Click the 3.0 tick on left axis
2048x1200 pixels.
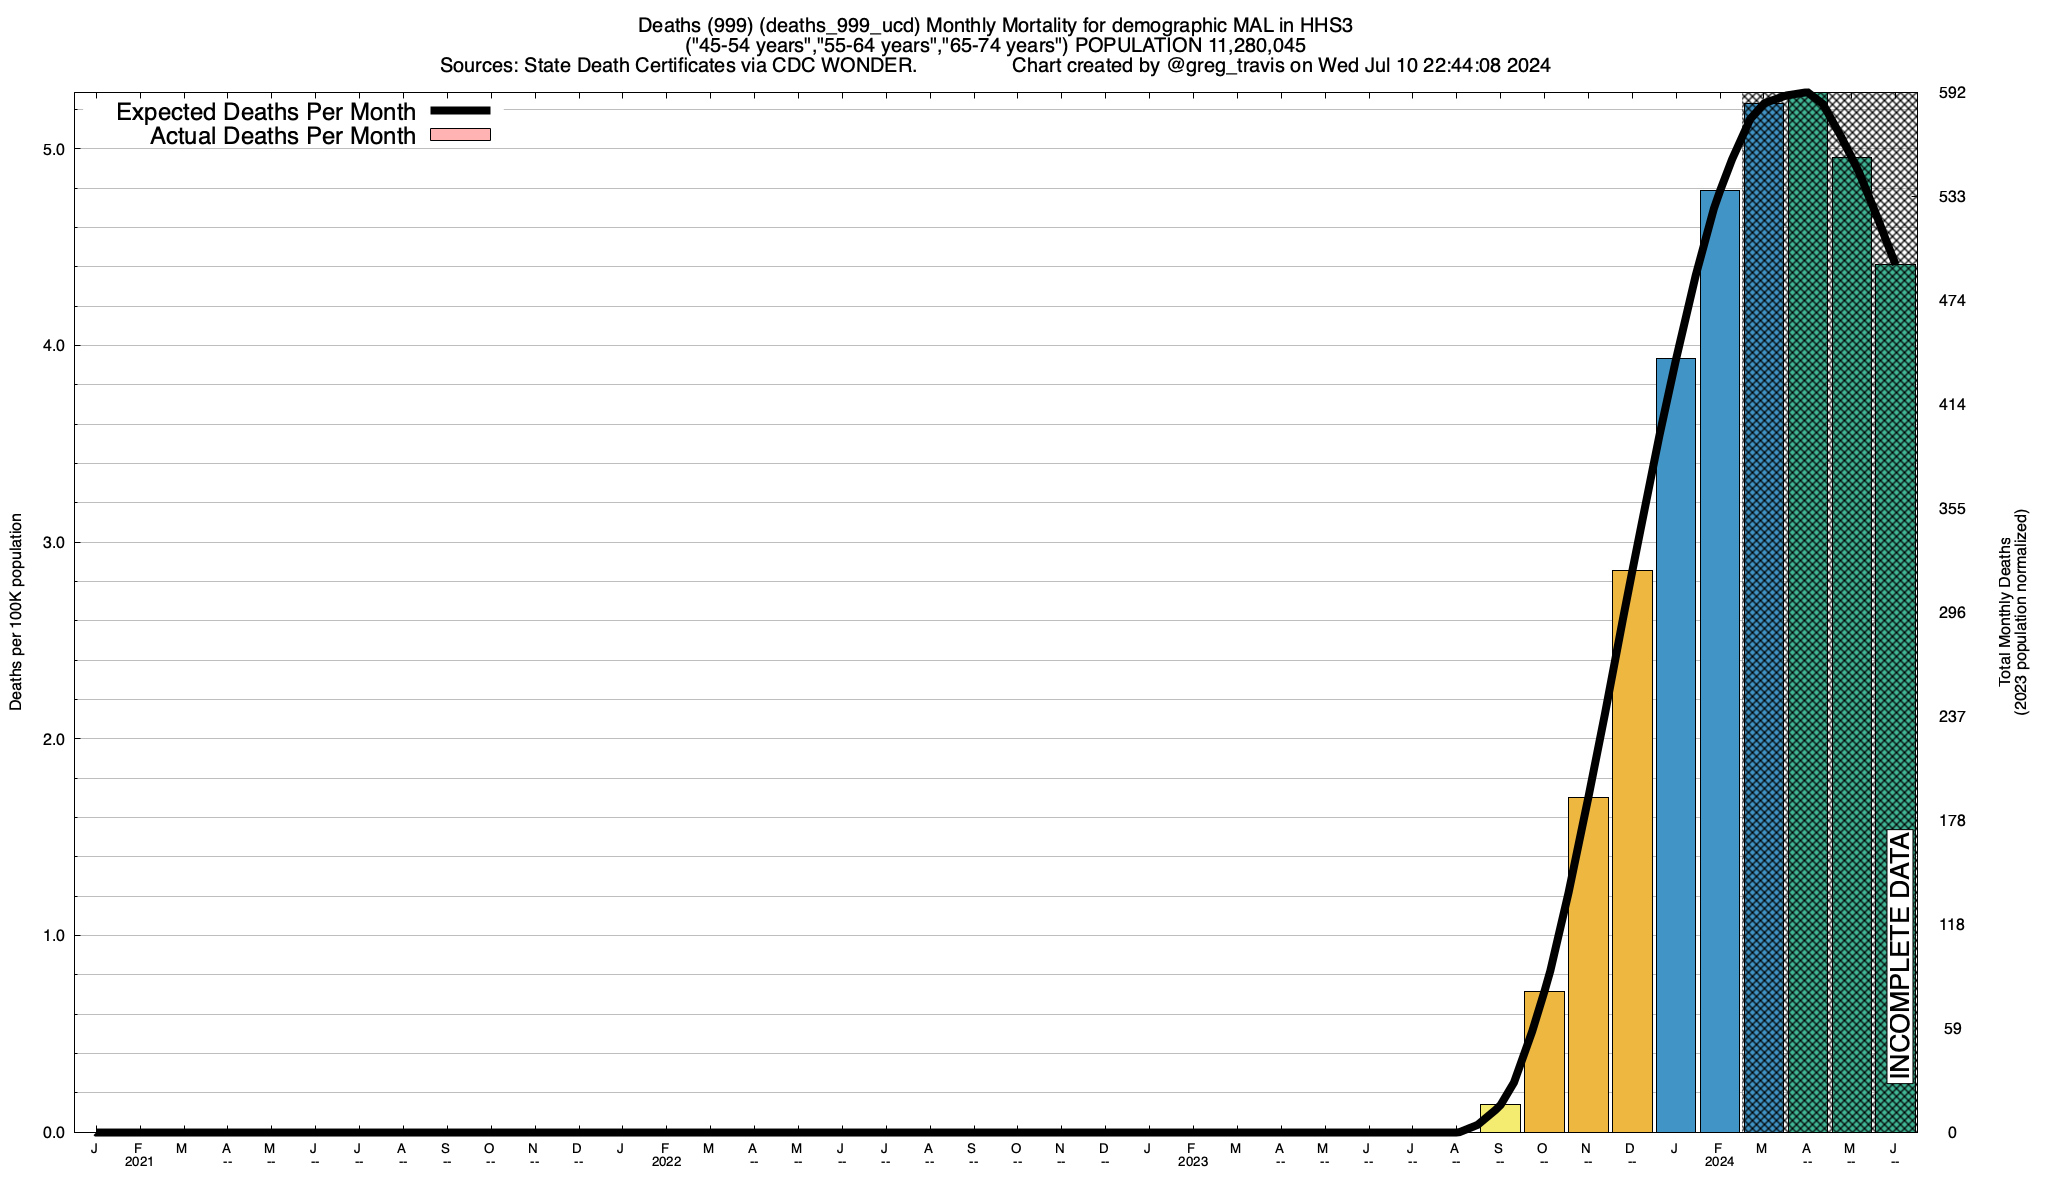(x=54, y=542)
